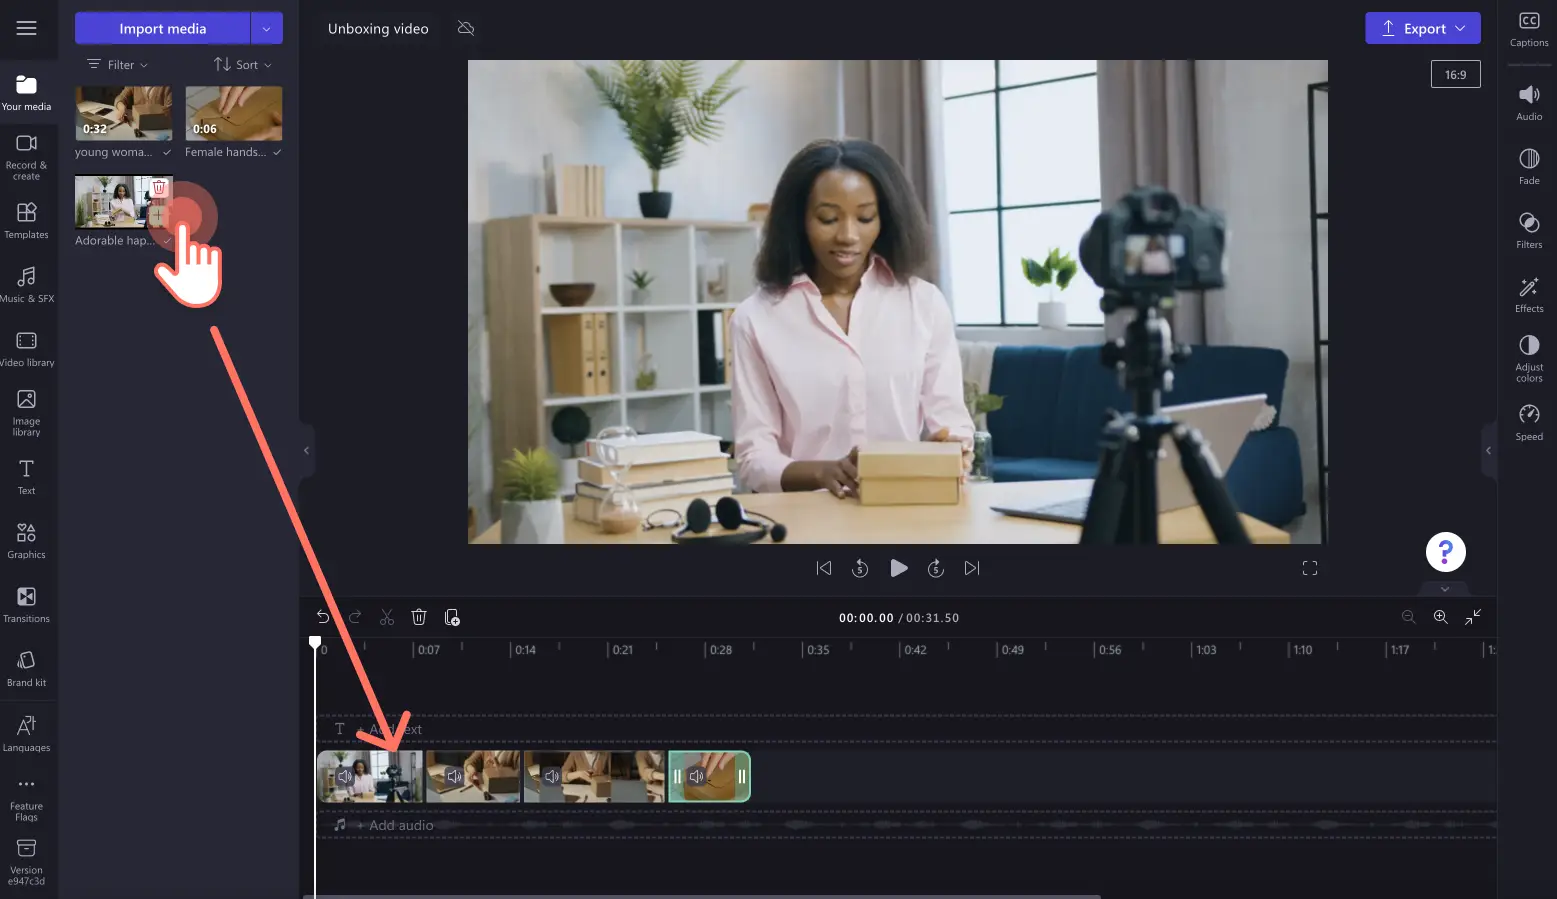Enter fullscreen preview
1557x899 pixels.
click(x=1310, y=568)
